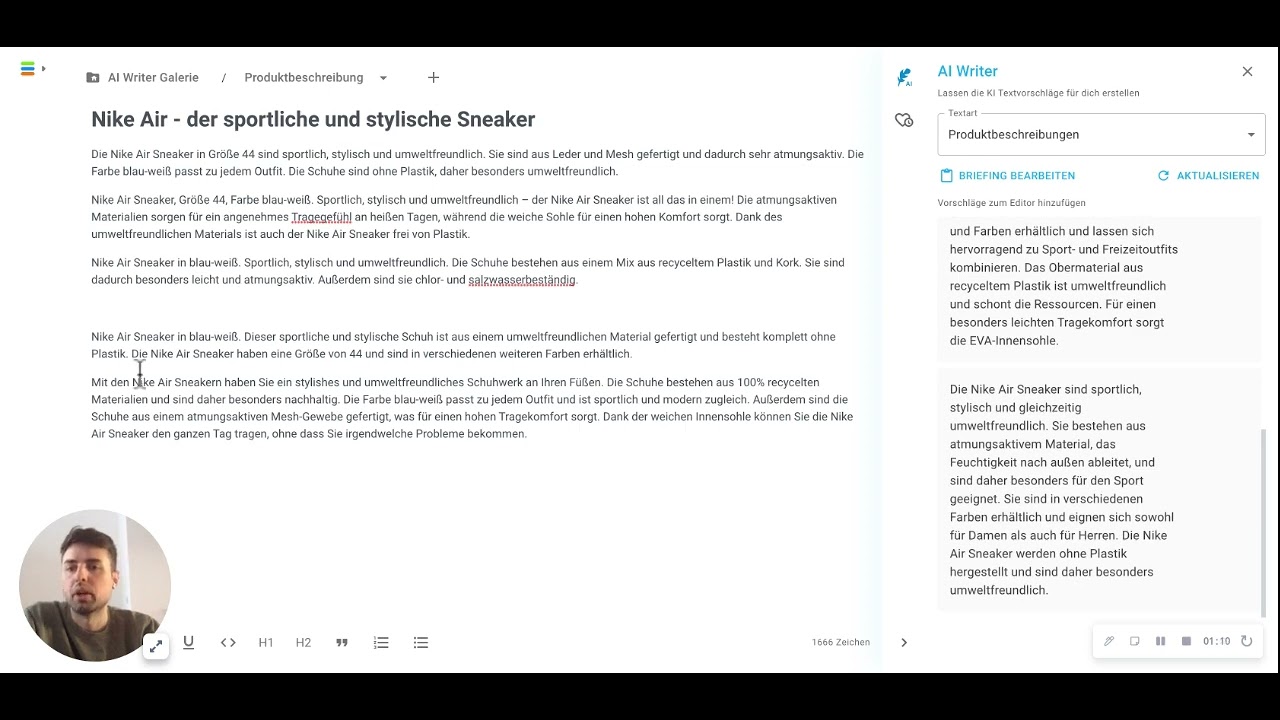The width and height of the screenshot is (1280, 720).
Task: Open the app menu logo icon
Action: 28,69
